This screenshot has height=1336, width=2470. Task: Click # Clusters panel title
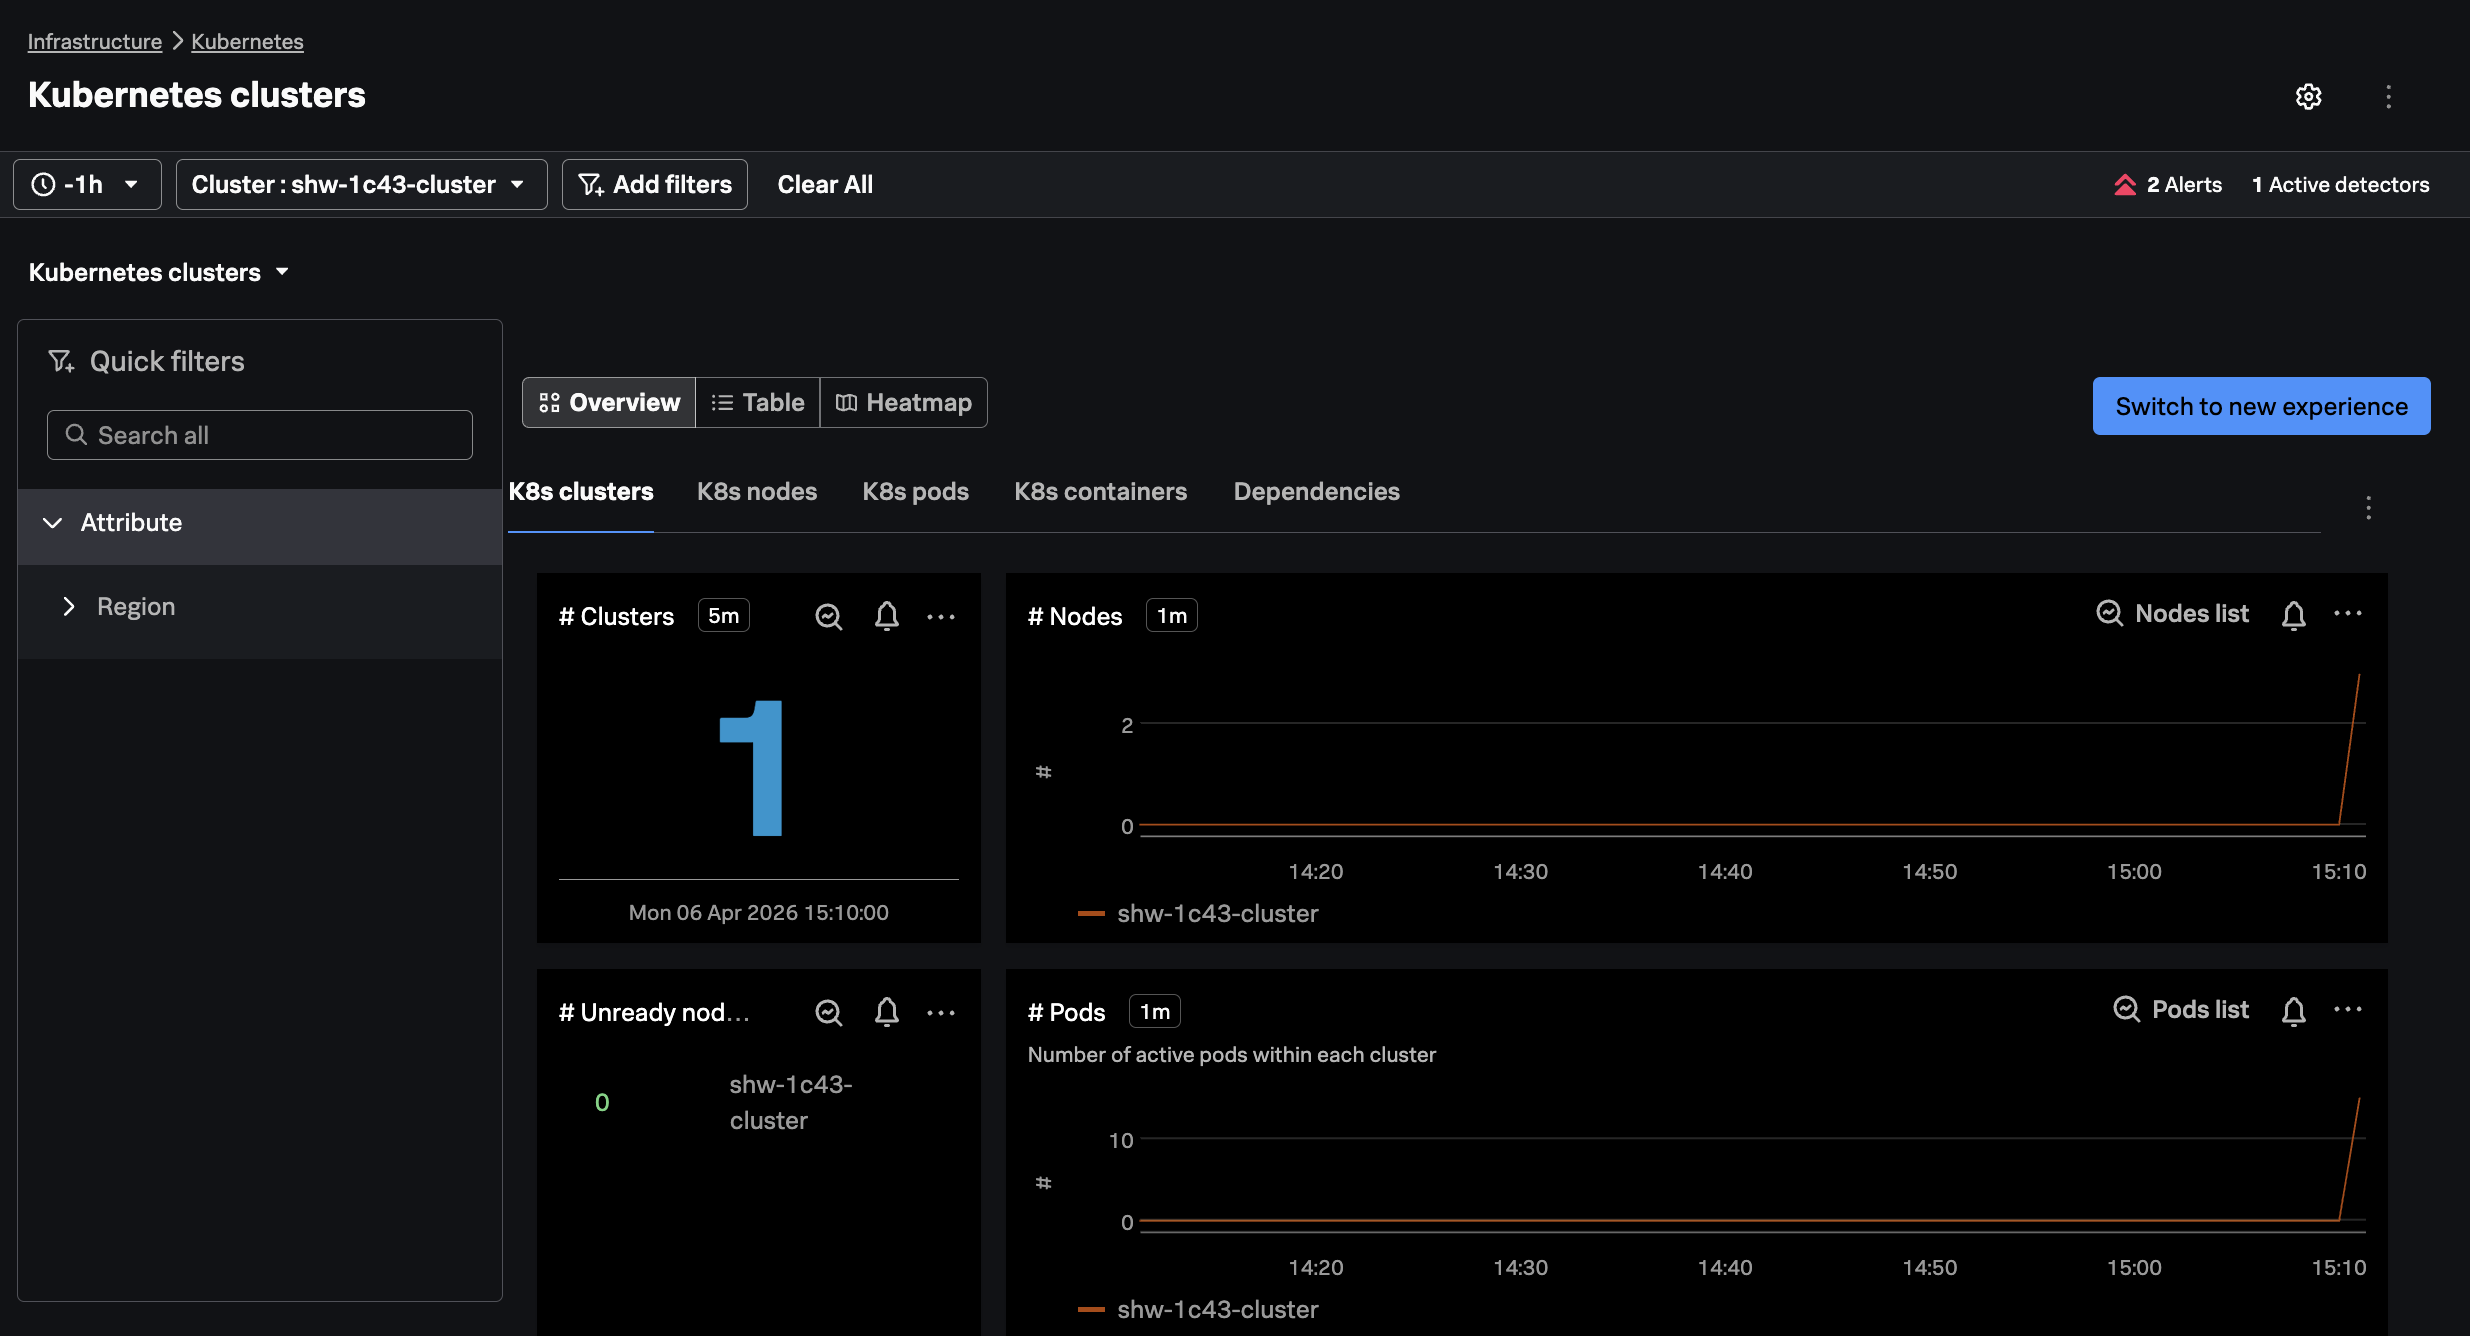pyautogui.click(x=616, y=616)
